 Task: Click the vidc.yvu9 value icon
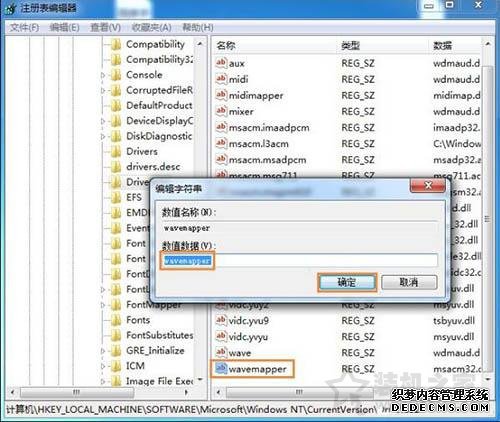[x=221, y=320]
